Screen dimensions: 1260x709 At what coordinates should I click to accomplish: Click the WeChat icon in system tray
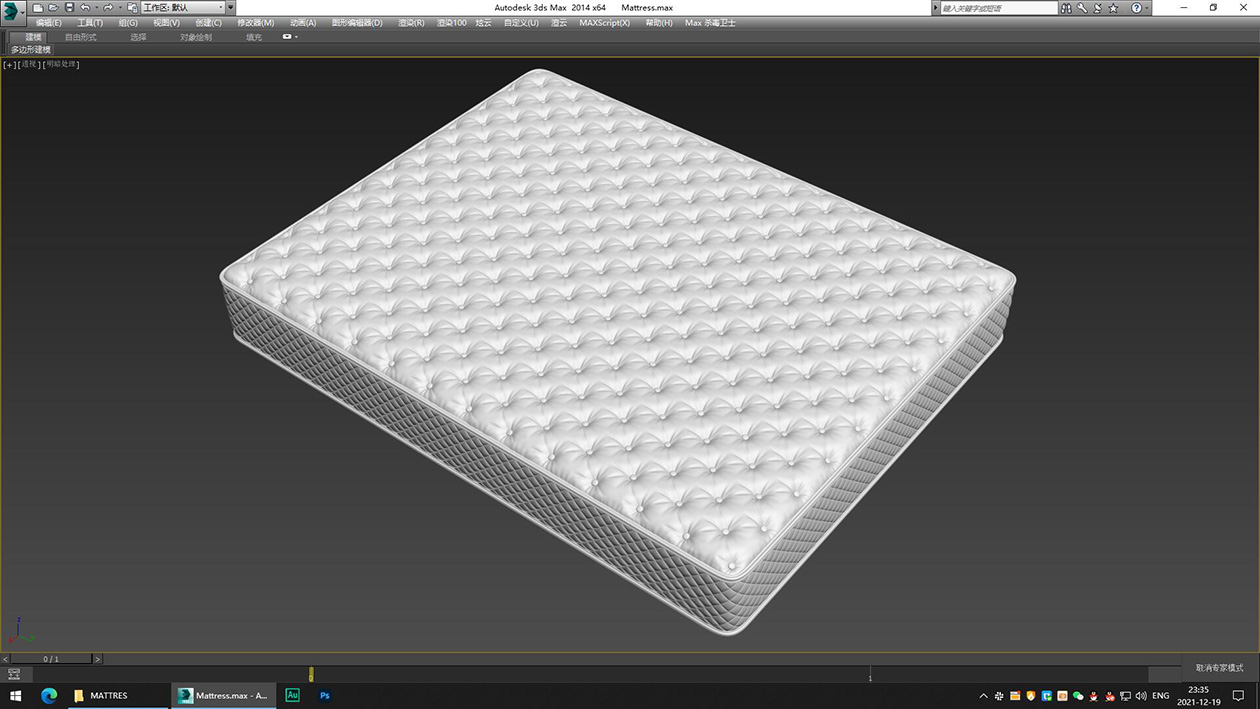click(x=1078, y=695)
